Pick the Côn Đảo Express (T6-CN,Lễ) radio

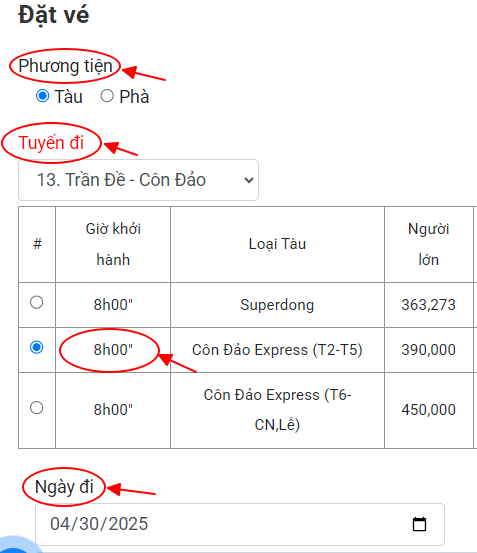(x=37, y=408)
